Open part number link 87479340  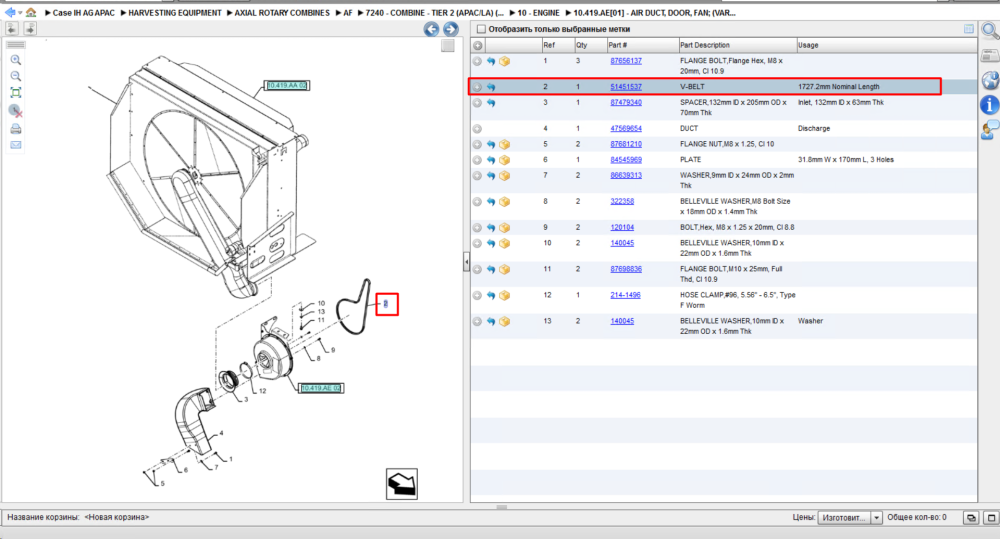[626, 103]
